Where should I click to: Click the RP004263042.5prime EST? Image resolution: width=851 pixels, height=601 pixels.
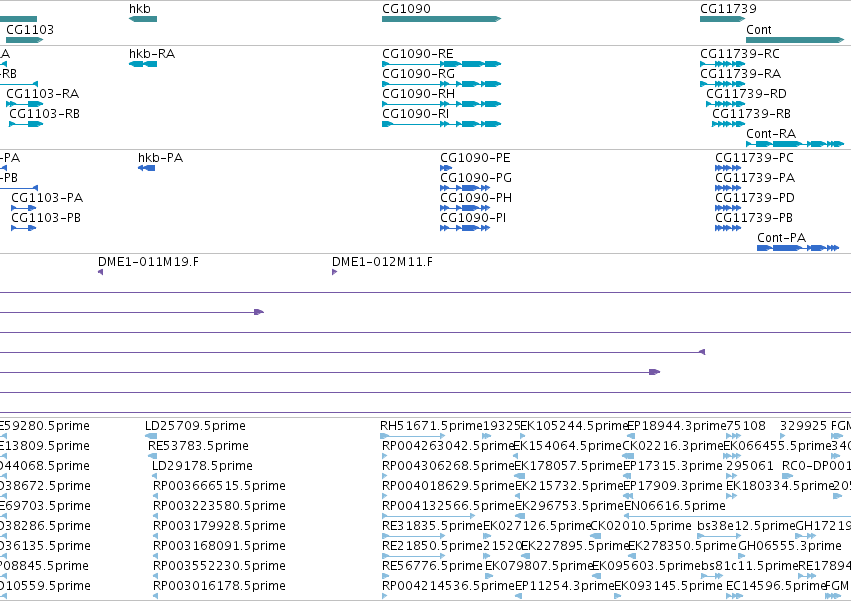click(x=385, y=456)
